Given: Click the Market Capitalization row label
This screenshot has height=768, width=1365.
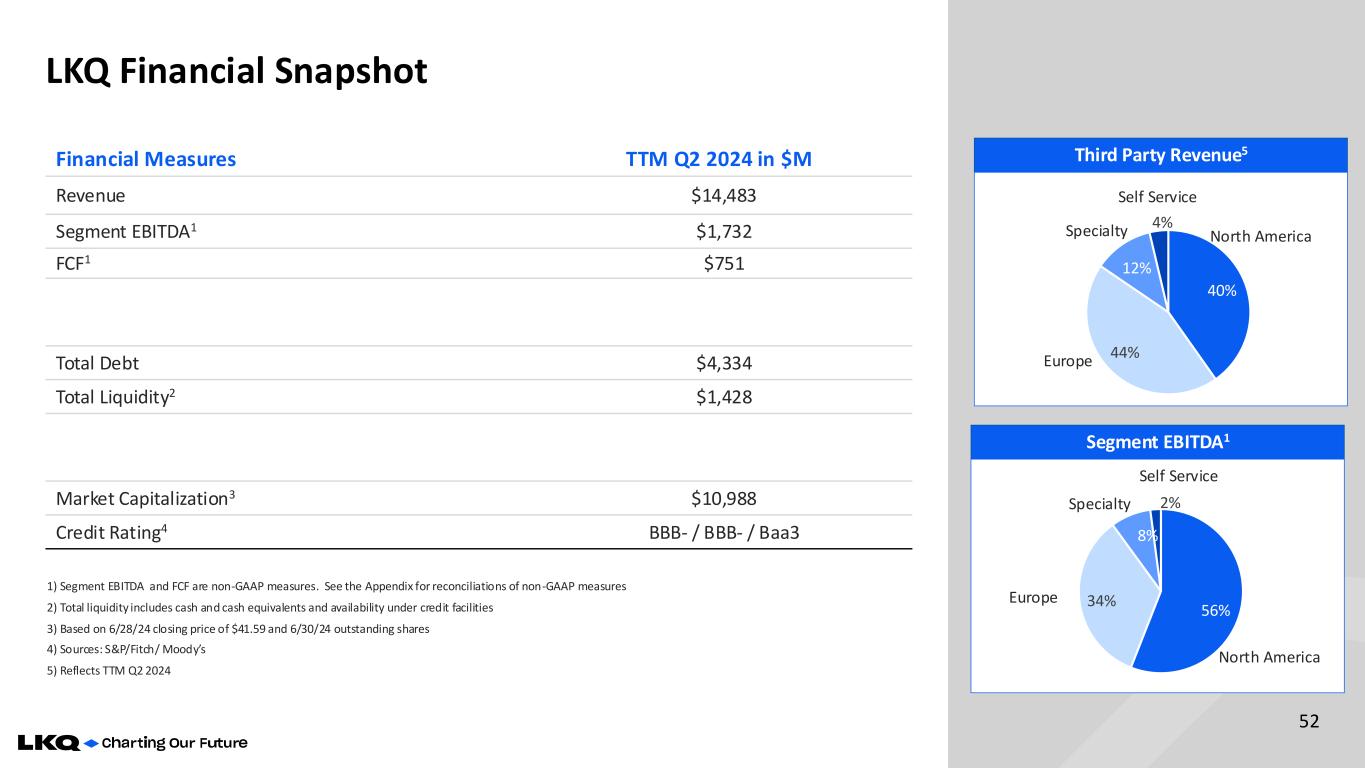Looking at the screenshot, I should (145, 498).
